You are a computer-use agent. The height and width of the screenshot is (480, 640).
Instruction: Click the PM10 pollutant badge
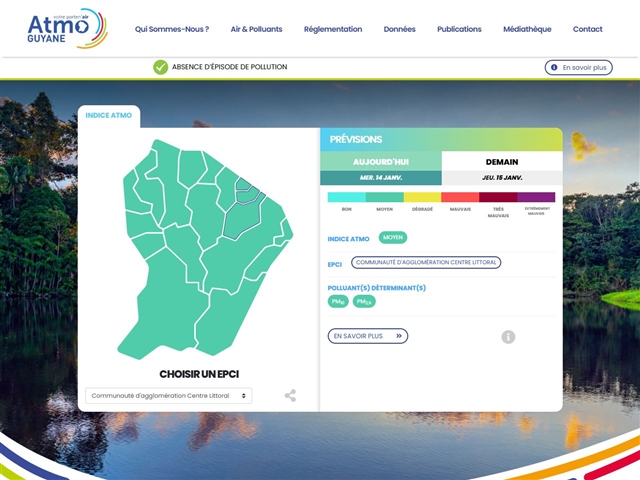coord(338,302)
